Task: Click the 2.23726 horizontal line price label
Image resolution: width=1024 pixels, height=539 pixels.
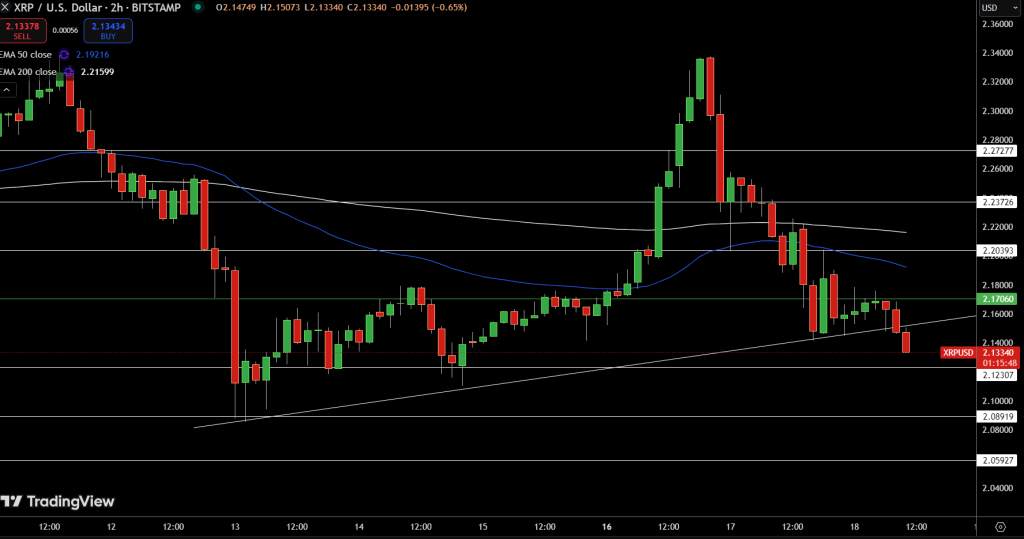Action: click(x=997, y=203)
